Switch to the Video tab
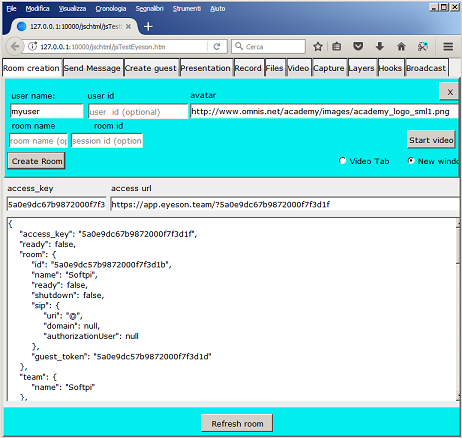The image size is (462, 438). pyautogui.click(x=298, y=68)
